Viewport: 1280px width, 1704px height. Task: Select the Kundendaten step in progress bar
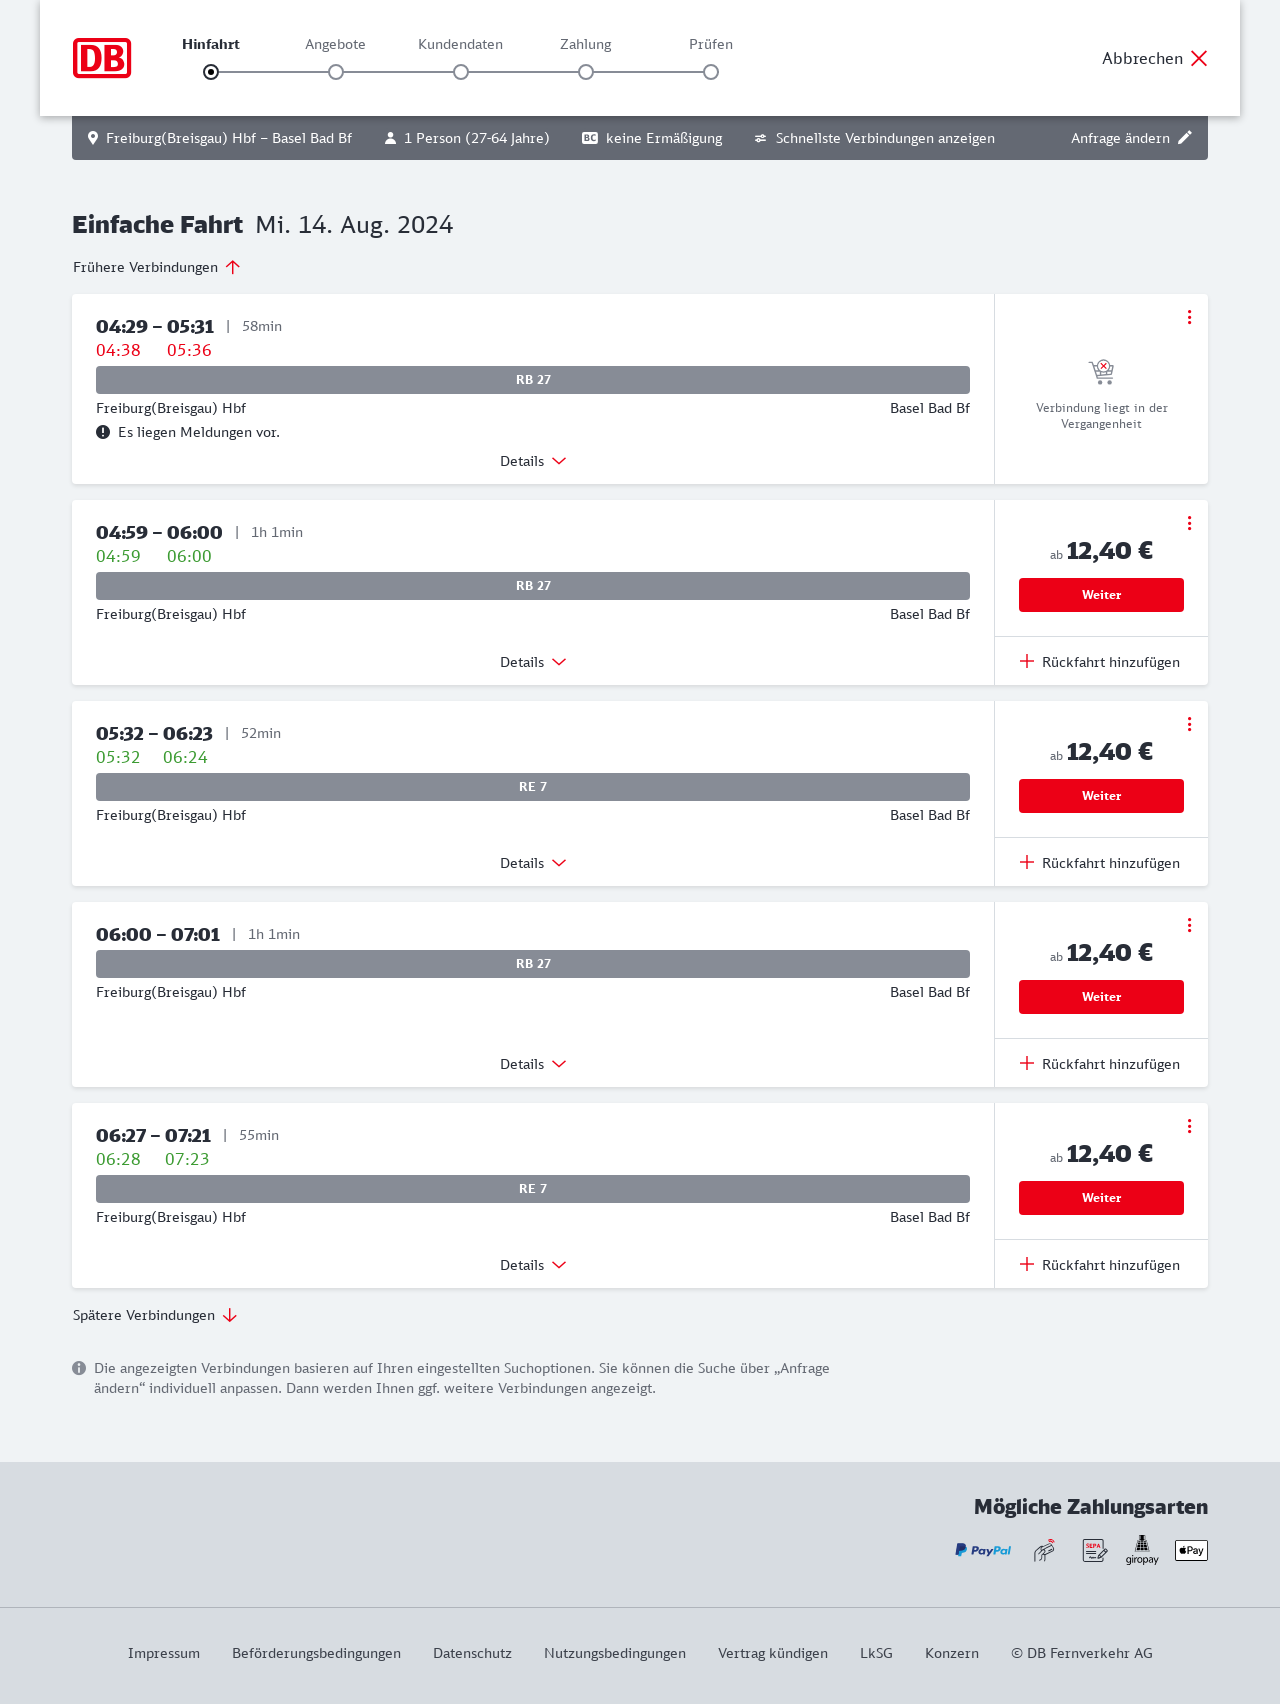point(461,72)
